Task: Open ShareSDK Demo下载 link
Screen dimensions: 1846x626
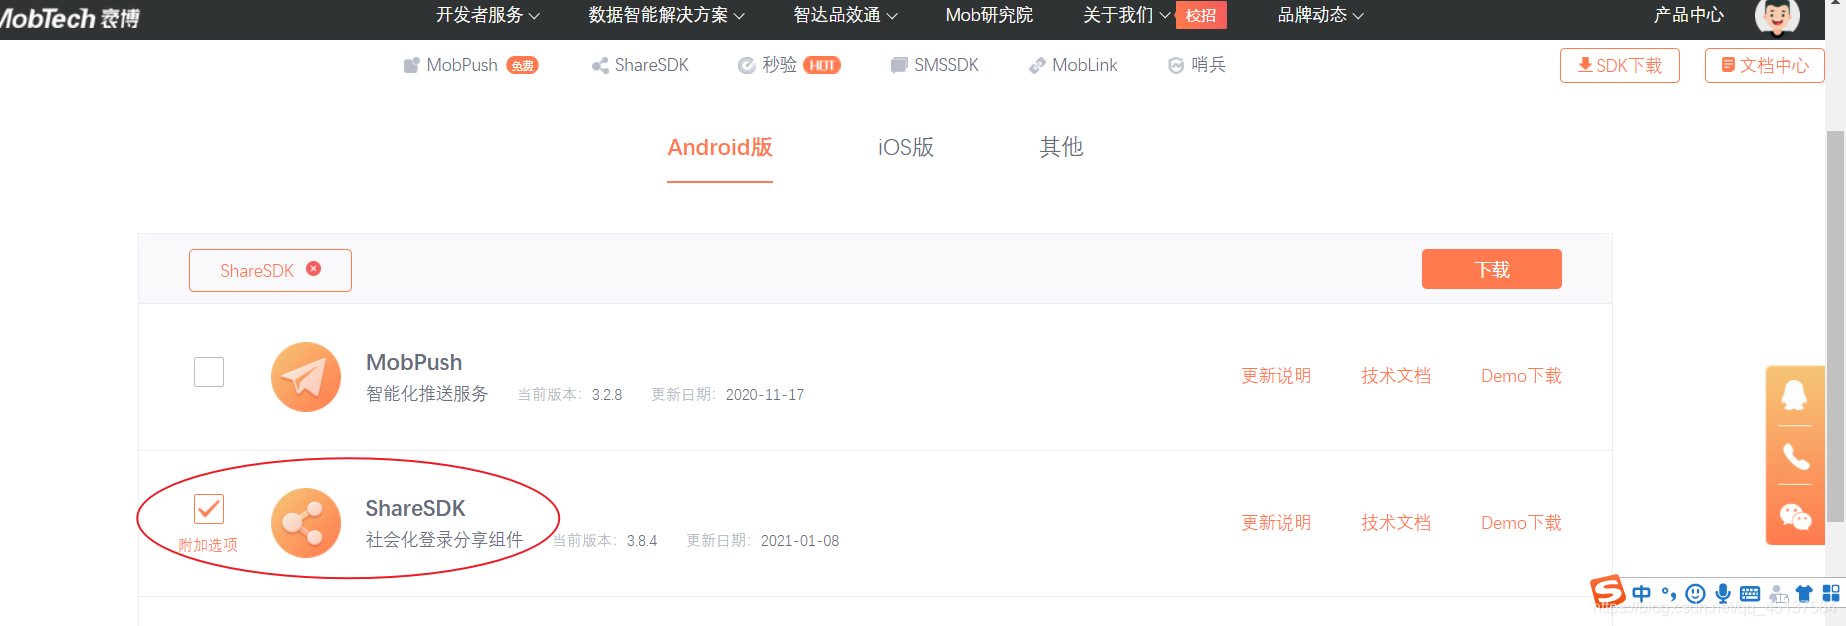Action: click(1521, 523)
